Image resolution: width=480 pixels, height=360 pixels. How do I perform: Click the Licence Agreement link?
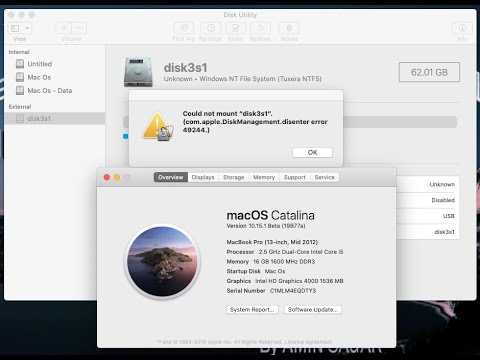pyautogui.click(x=308, y=342)
